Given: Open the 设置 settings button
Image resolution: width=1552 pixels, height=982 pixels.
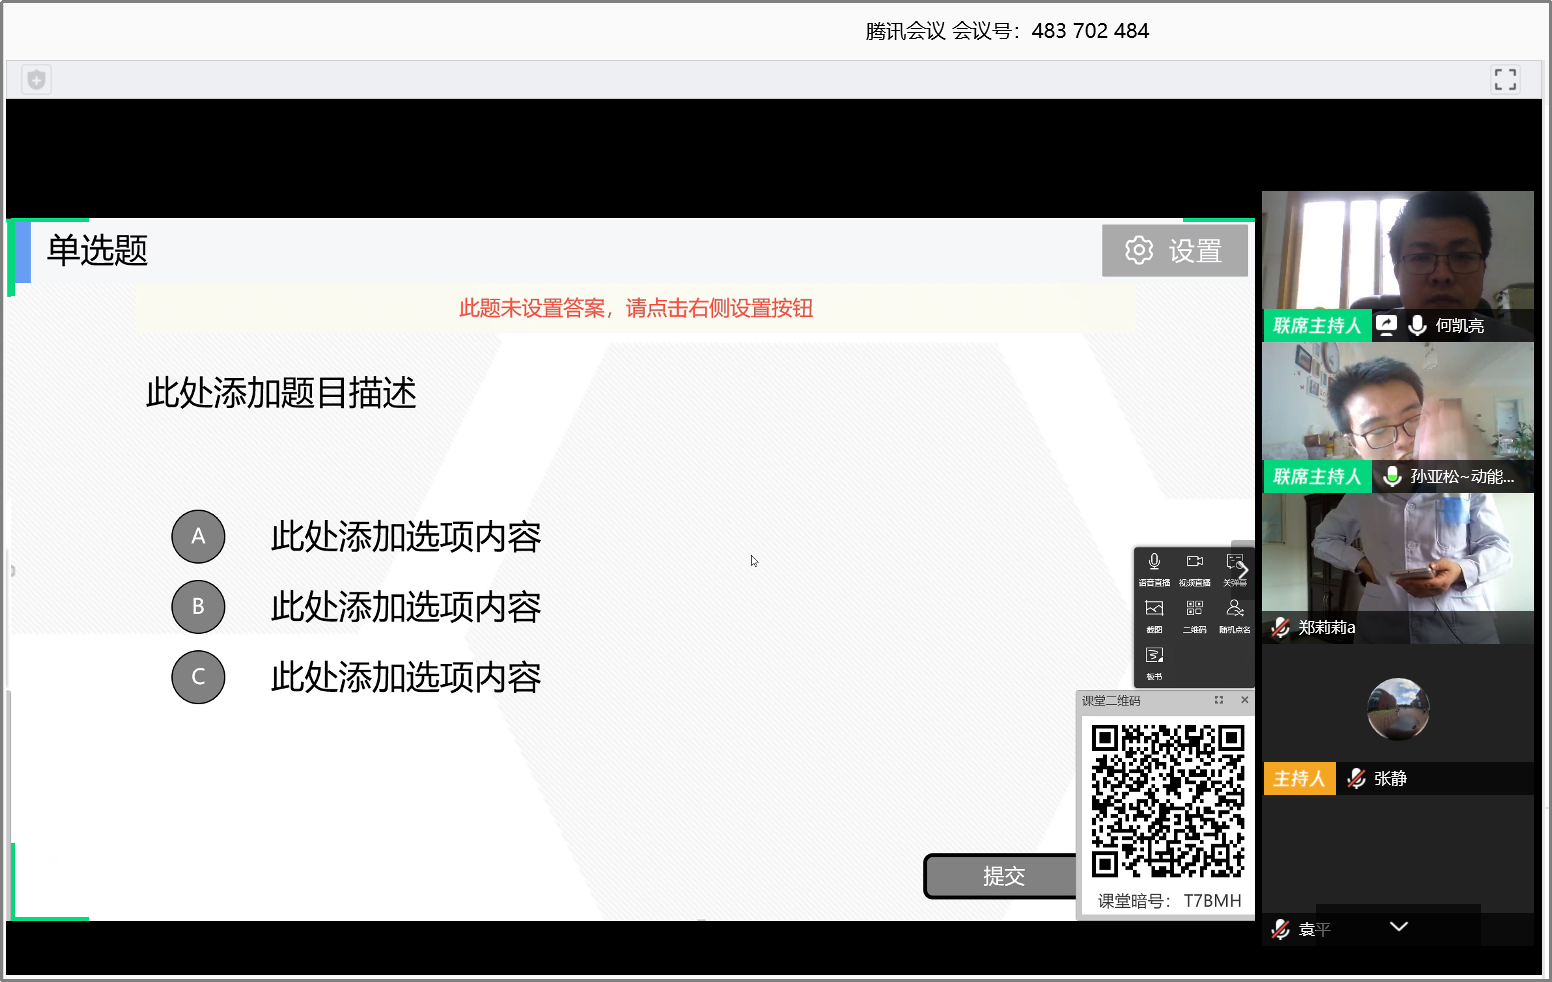Looking at the screenshot, I should pyautogui.click(x=1174, y=250).
